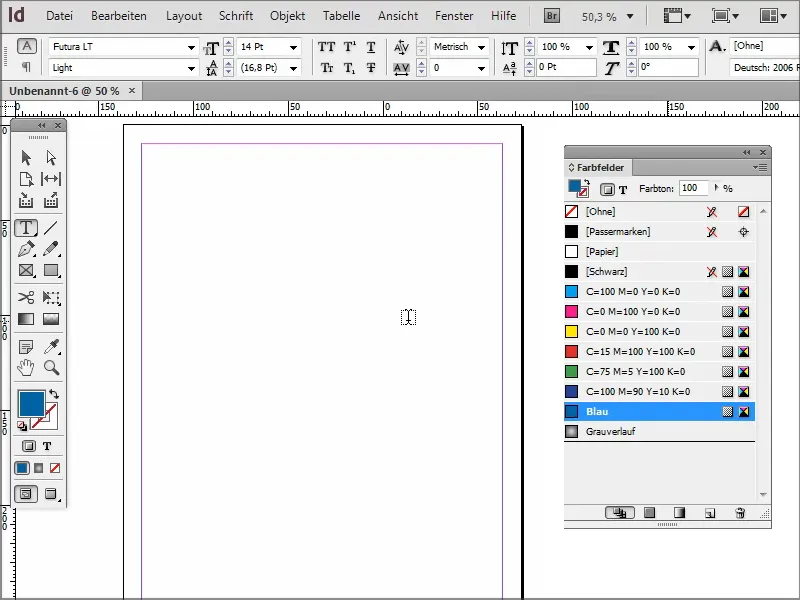Select the Rectangle Frame tool

(x=26, y=270)
